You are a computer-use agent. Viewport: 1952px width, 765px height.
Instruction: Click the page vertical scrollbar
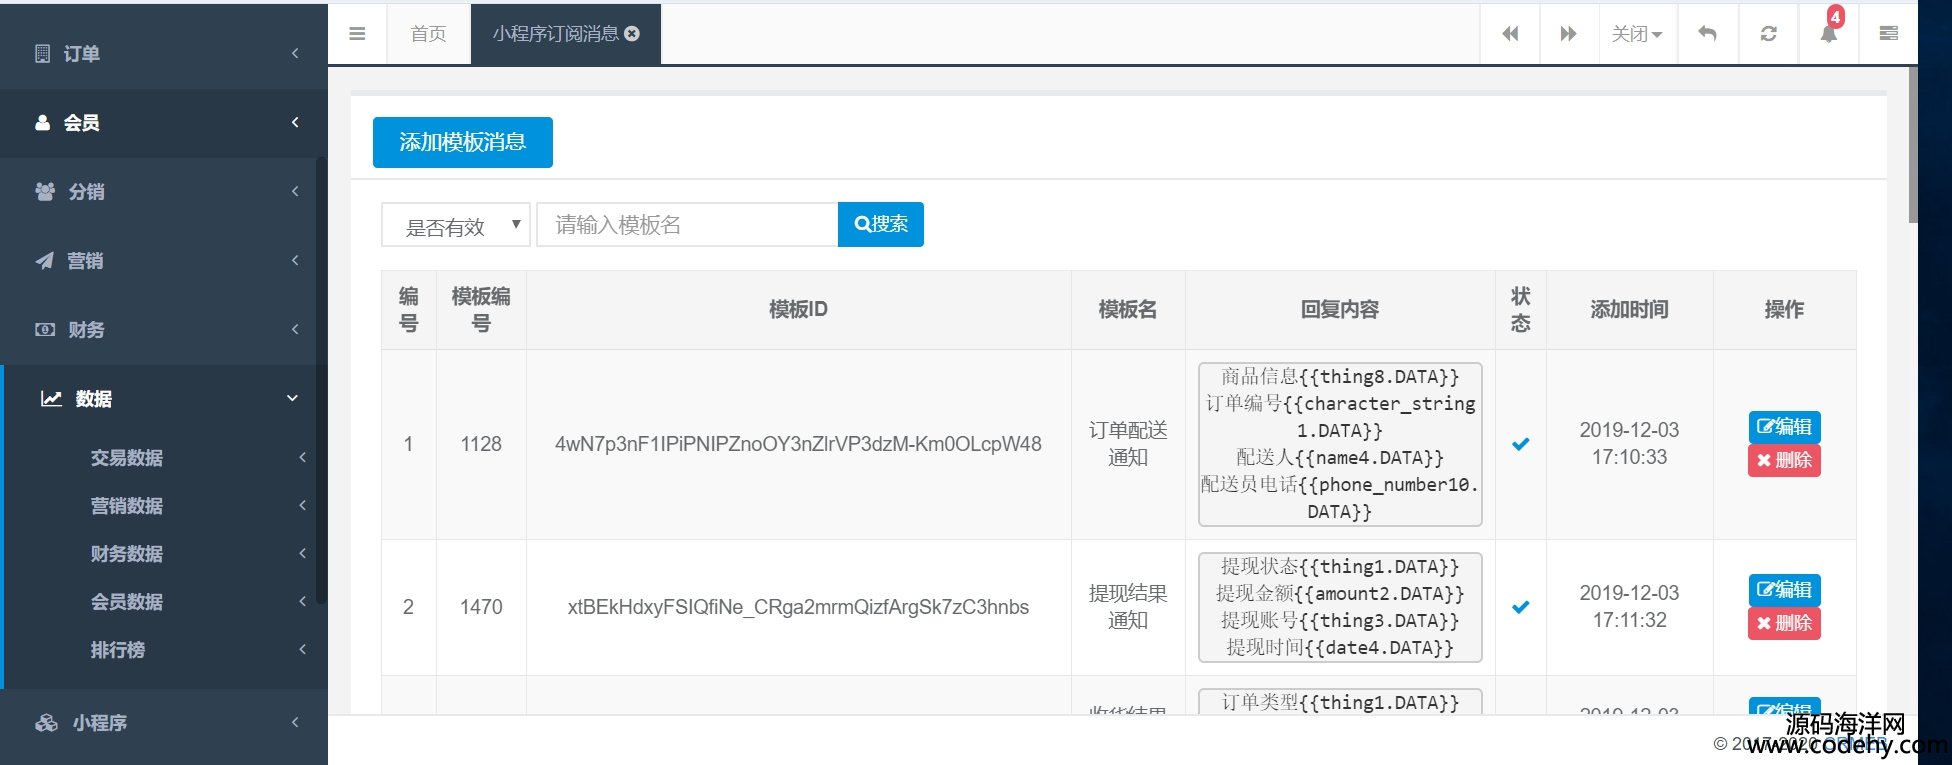(x=1912, y=145)
